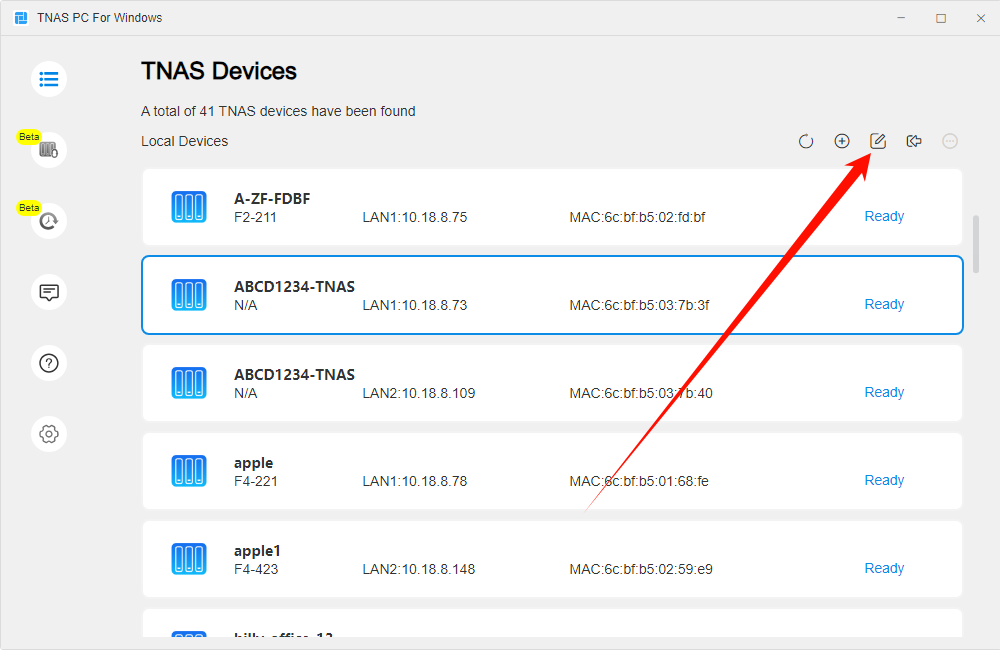Click Ready link for LAN2:10.18.8.109
This screenshot has height=650, width=1000.
point(884,392)
